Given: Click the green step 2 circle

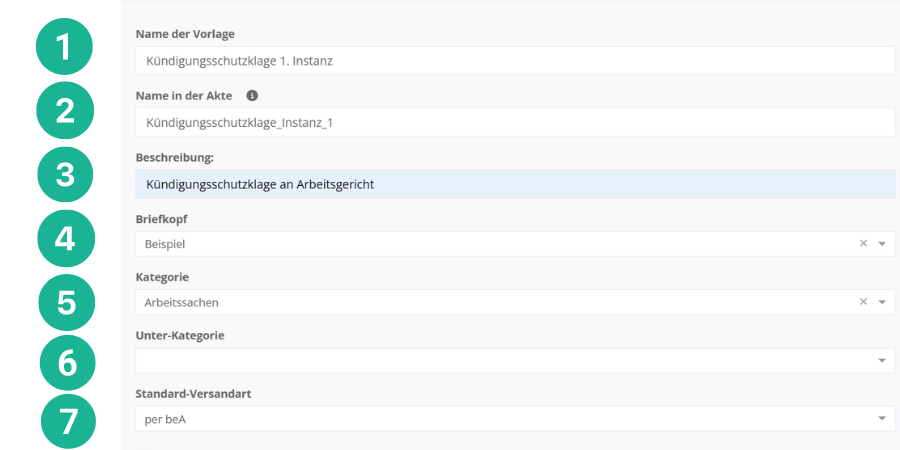Looking at the screenshot, I should tap(65, 110).
